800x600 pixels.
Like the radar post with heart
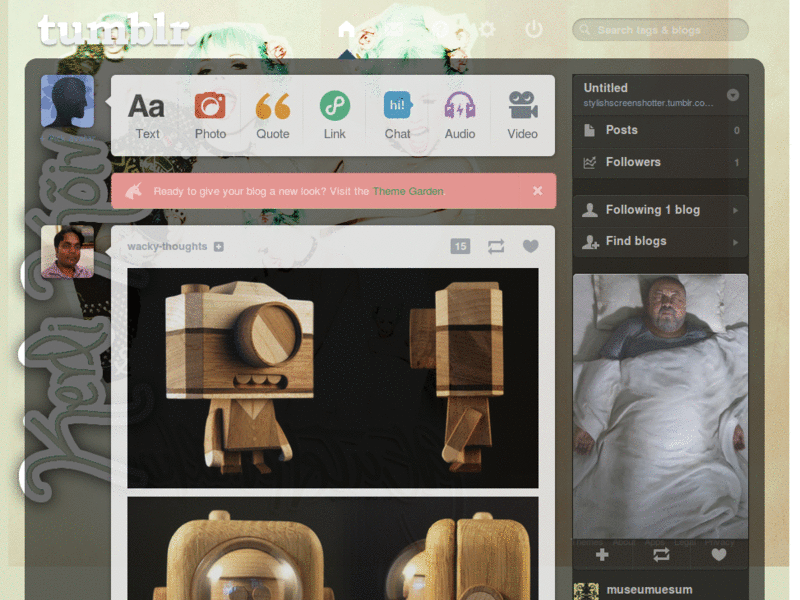(719, 555)
